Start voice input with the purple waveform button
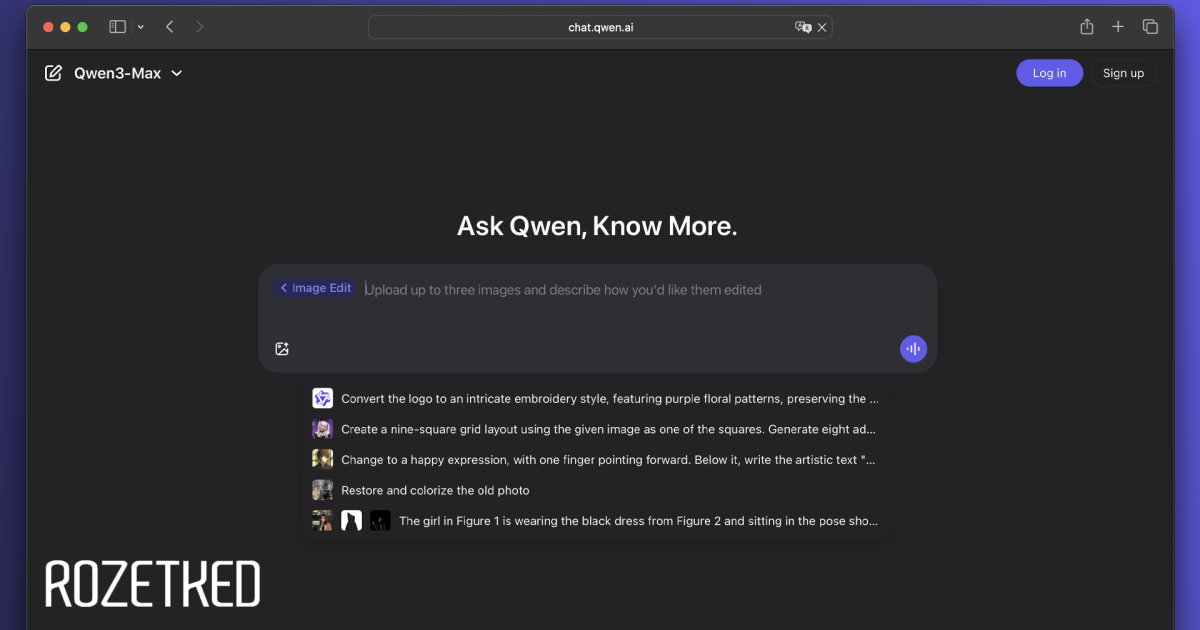Viewport: 1200px width, 630px height. [x=913, y=349]
